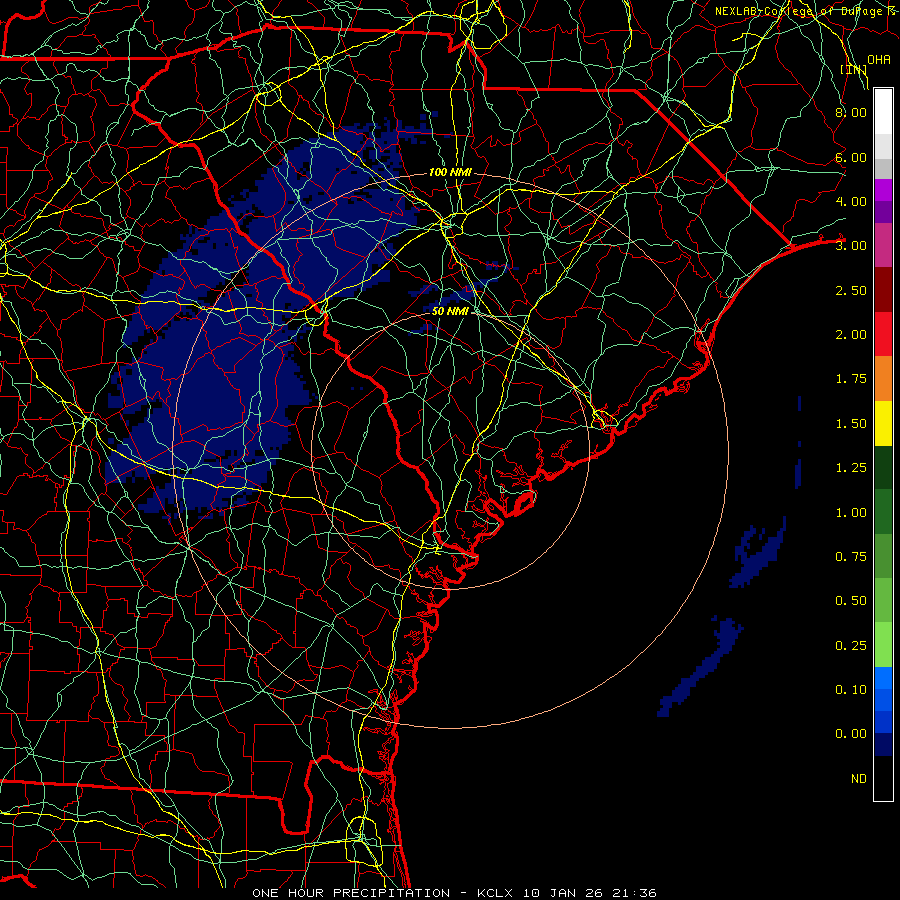This screenshot has height=900, width=900.
Task: Click the orange 1.75 inch legend color
Action: (883, 379)
